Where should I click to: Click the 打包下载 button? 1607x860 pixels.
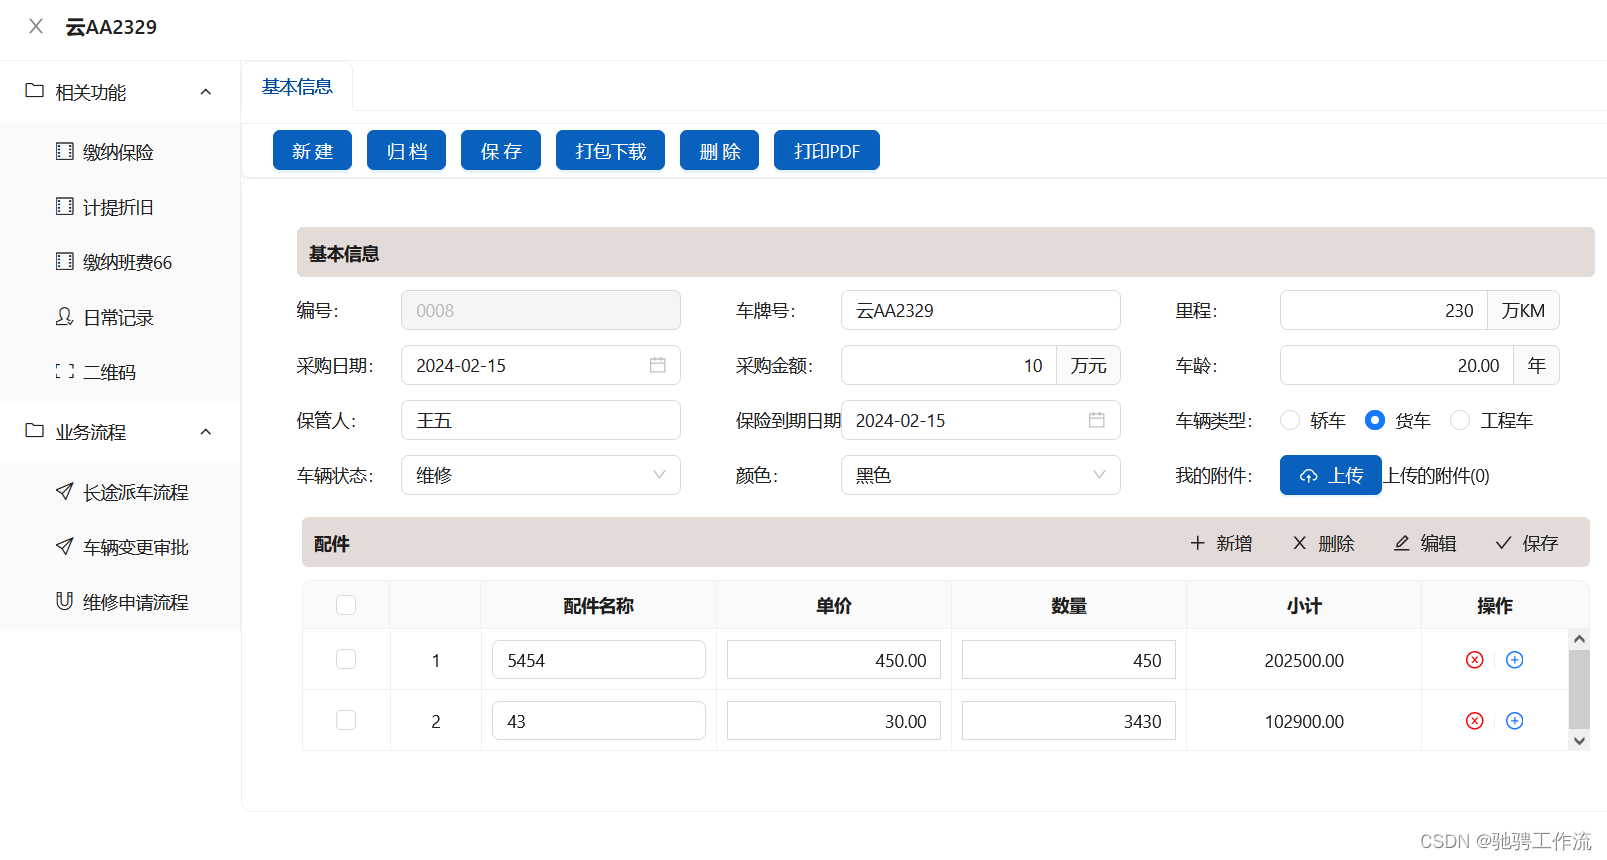(x=610, y=150)
